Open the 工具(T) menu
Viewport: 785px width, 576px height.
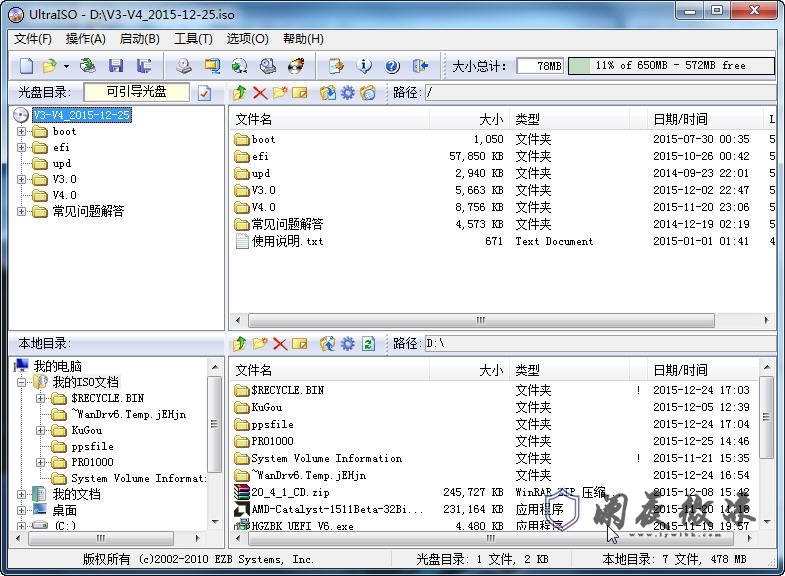pyautogui.click(x=193, y=39)
